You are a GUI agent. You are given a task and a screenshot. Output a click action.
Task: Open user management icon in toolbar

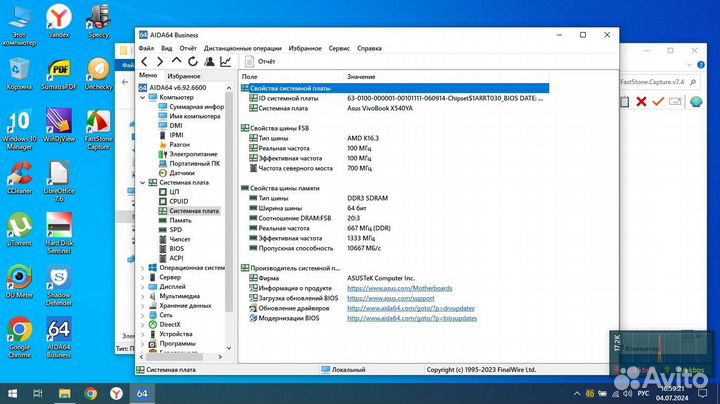click(209, 61)
